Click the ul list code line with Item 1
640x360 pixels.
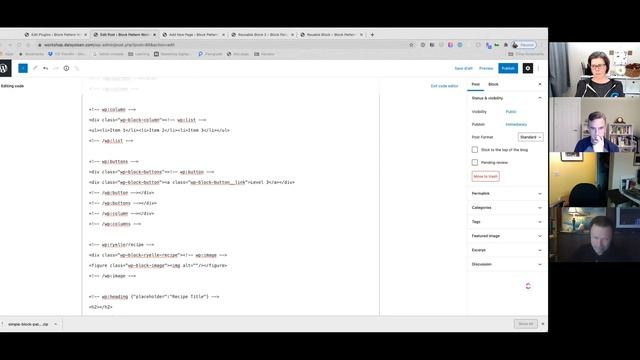(159, 130)
